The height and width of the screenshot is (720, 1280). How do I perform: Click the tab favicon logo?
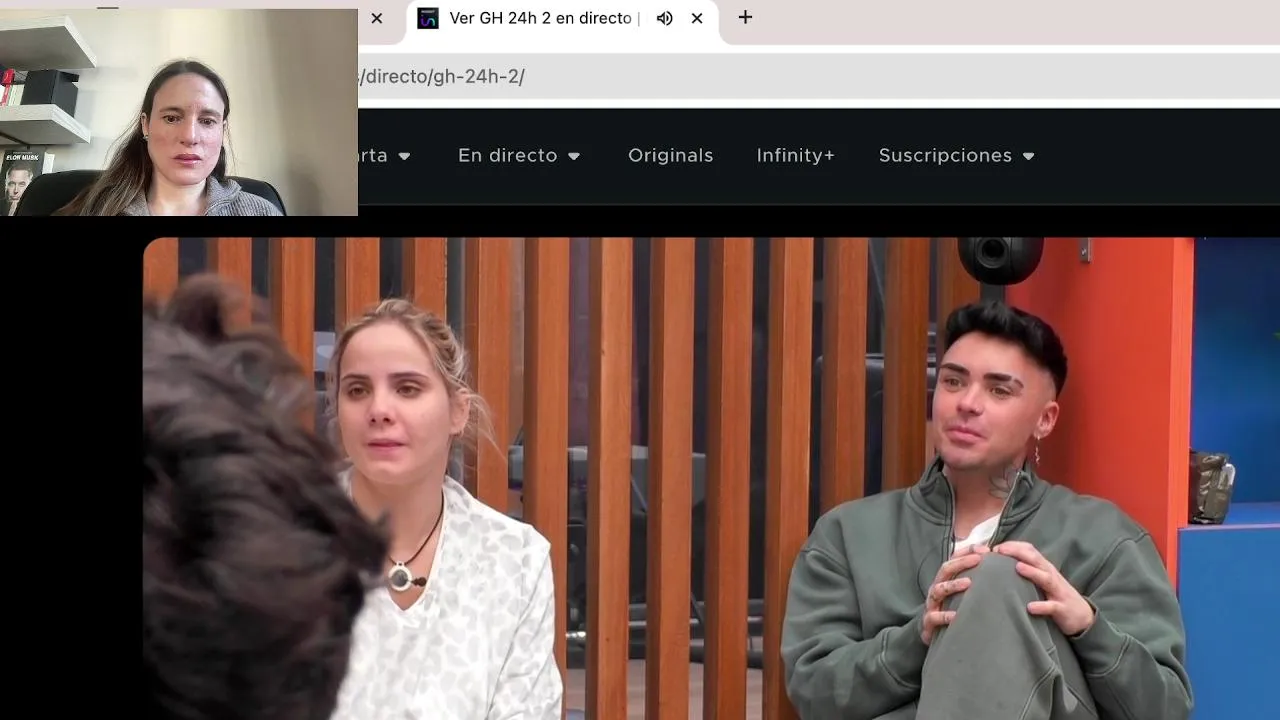point(428,18)
